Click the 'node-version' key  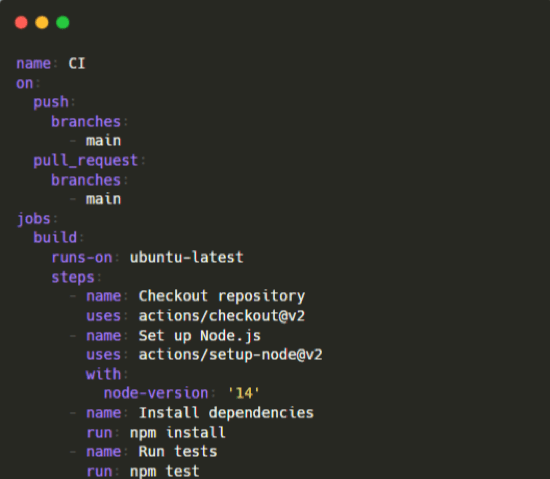(x=156, y=393)
